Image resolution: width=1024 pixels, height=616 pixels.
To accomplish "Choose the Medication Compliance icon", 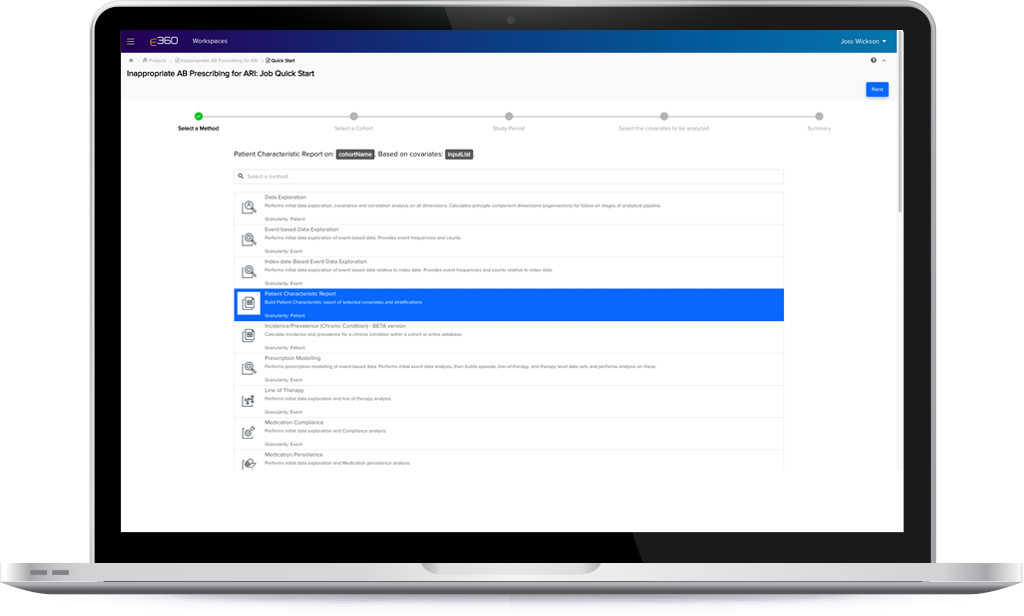I will click(248, 433).
